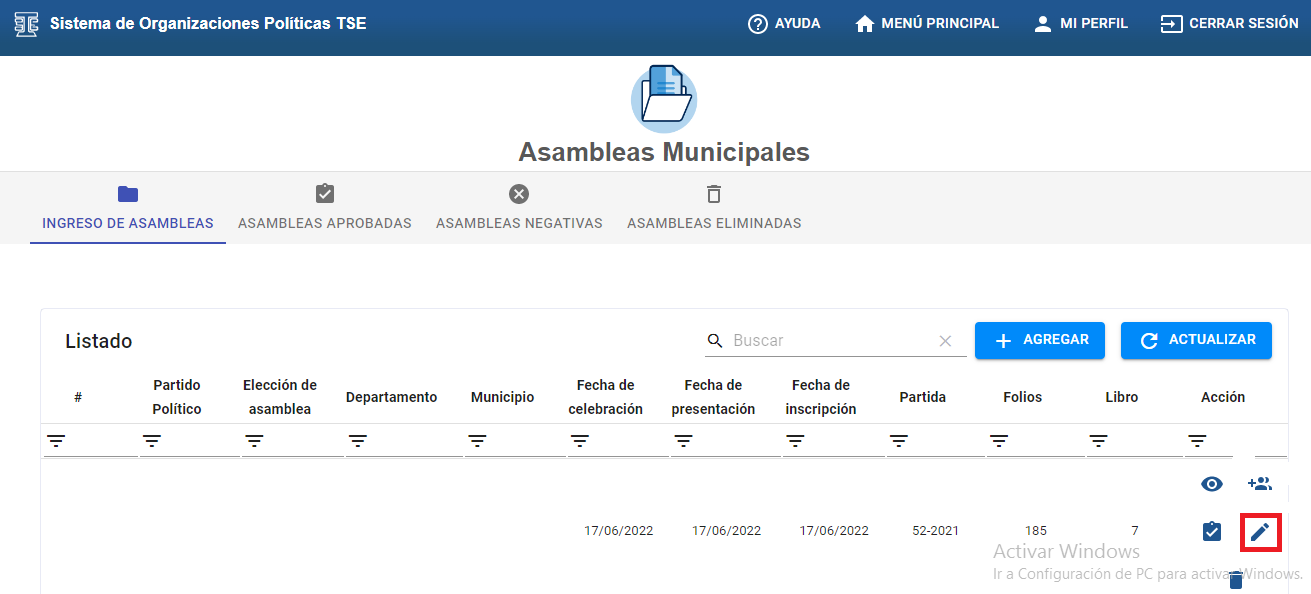Open the filter under Elección de asamblea column
The width and height of the screenshot is (1311, 594).
pos(255,441)
